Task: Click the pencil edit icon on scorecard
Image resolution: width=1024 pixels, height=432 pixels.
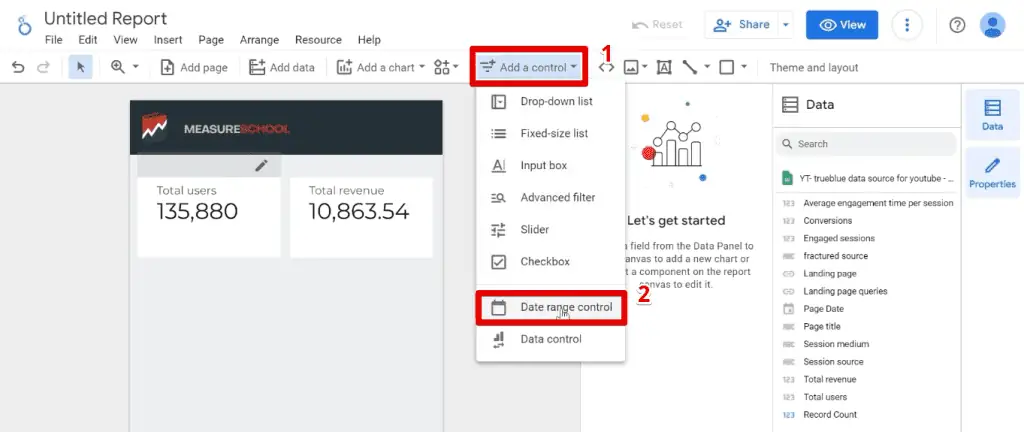Action: click(261, 165)
